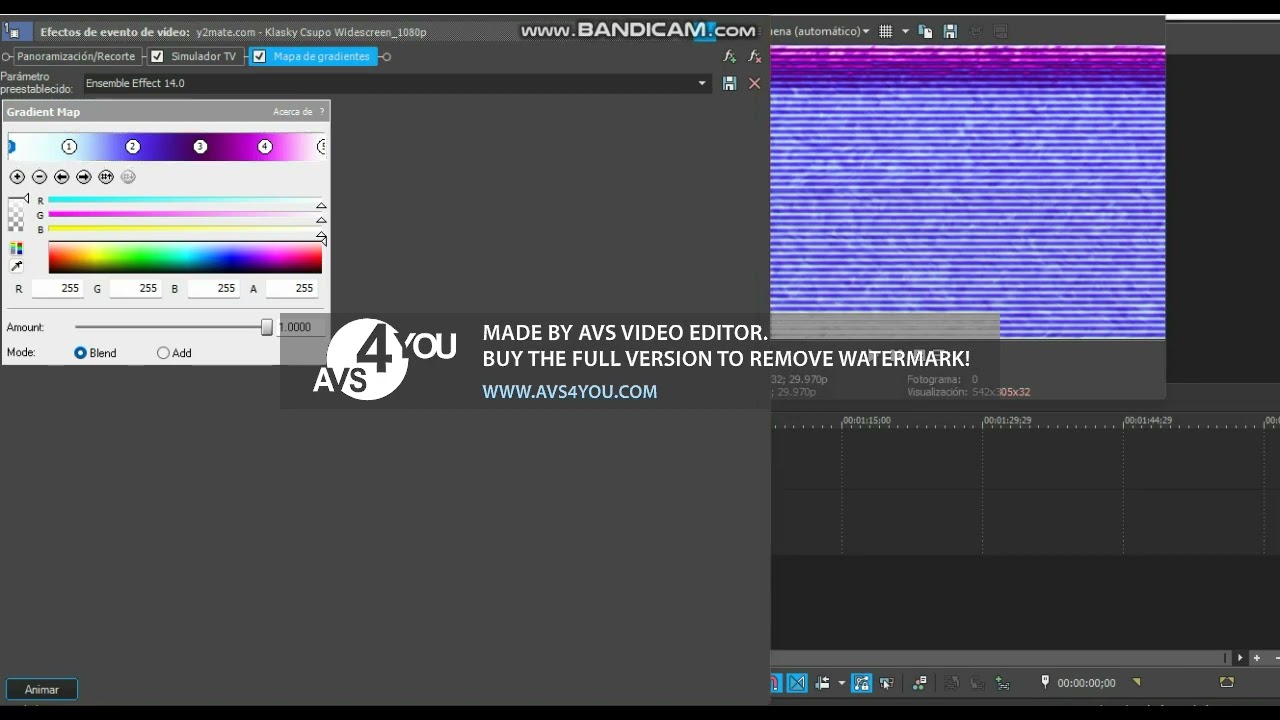The width and height of the screenshot is (1280, 720).
Task: Toggle the preview overlay grid icon
Action: [885, 32]
